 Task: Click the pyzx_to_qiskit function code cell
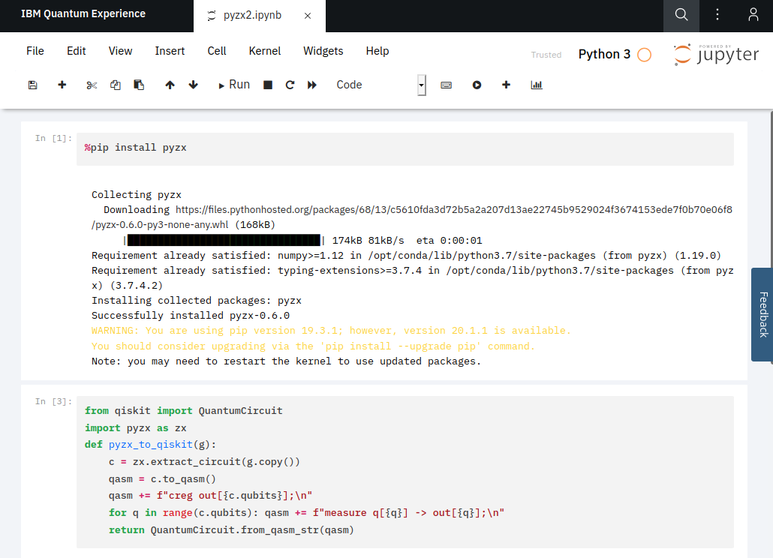[x=405, y=471]
